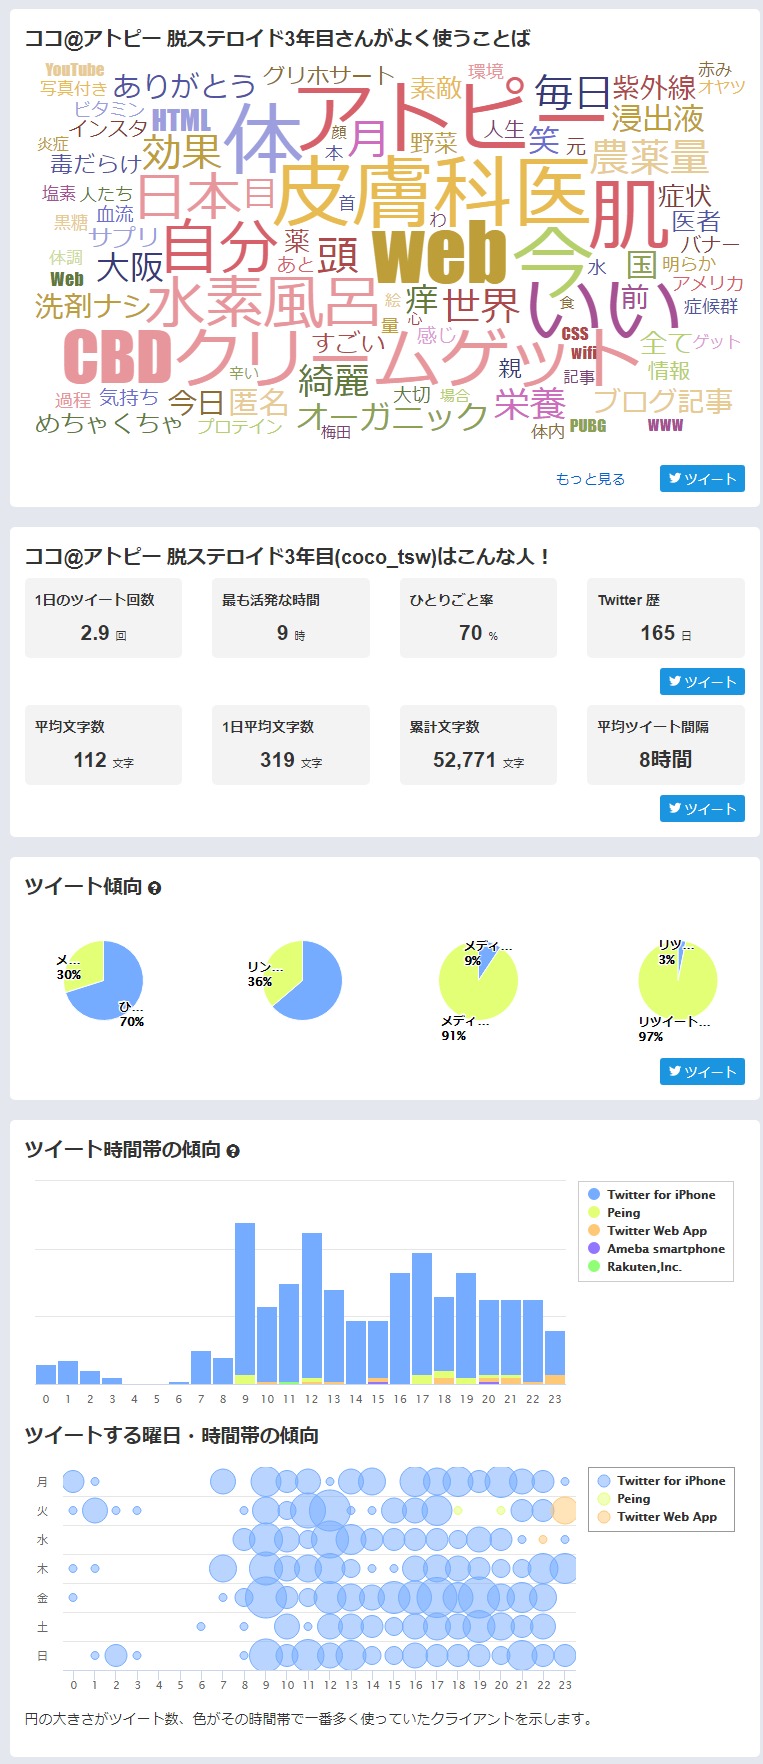The height and width of the screenshot is (1764, 763).
Task: Click Peing swatch in bubble chart legend
Action: coord(604,1499)
